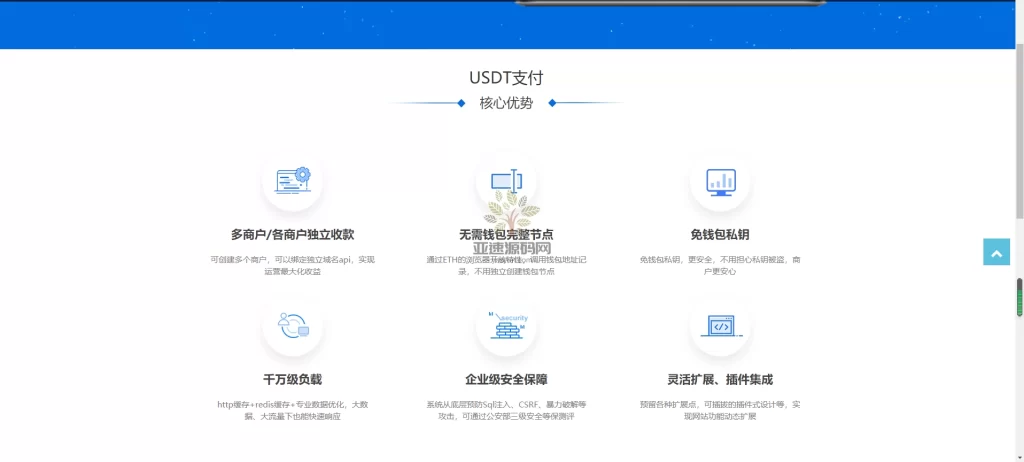Click the heading 多商户/各商户独立收款

(293, 235)
